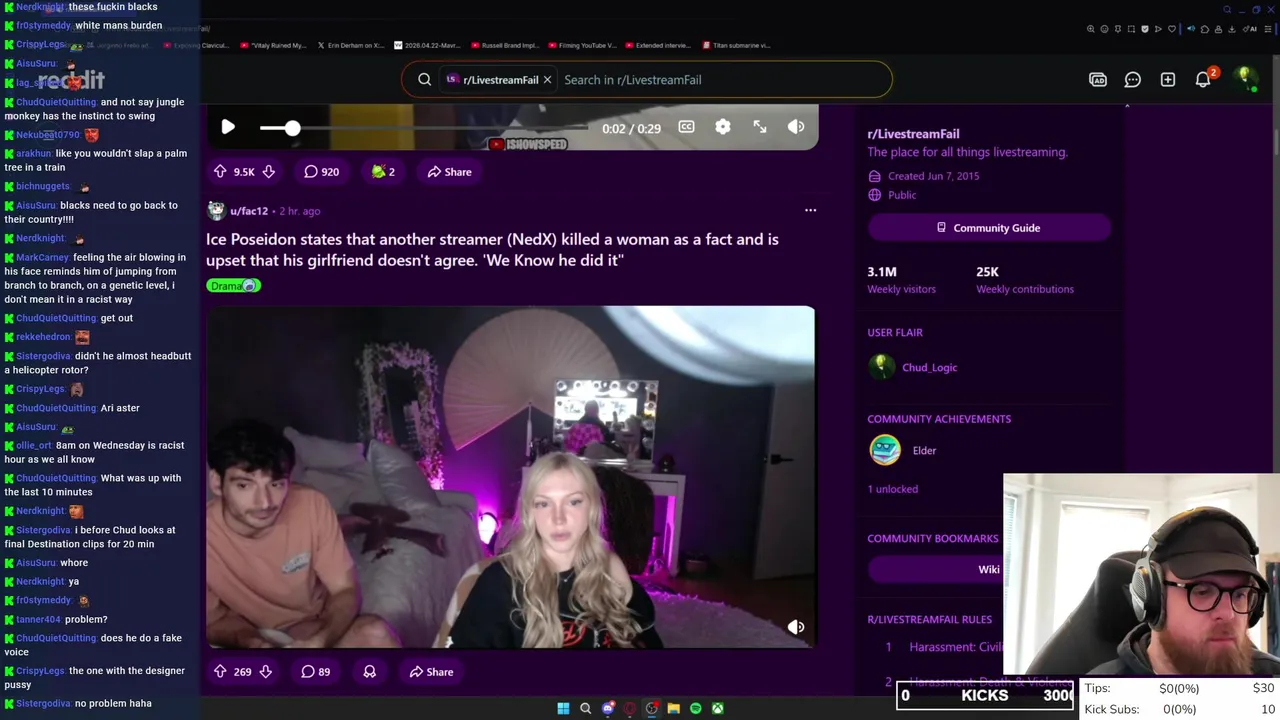Screen dimensions: 1280x720
Task: Switch to the Erin Derham on X tab
Action: [350, 45]
